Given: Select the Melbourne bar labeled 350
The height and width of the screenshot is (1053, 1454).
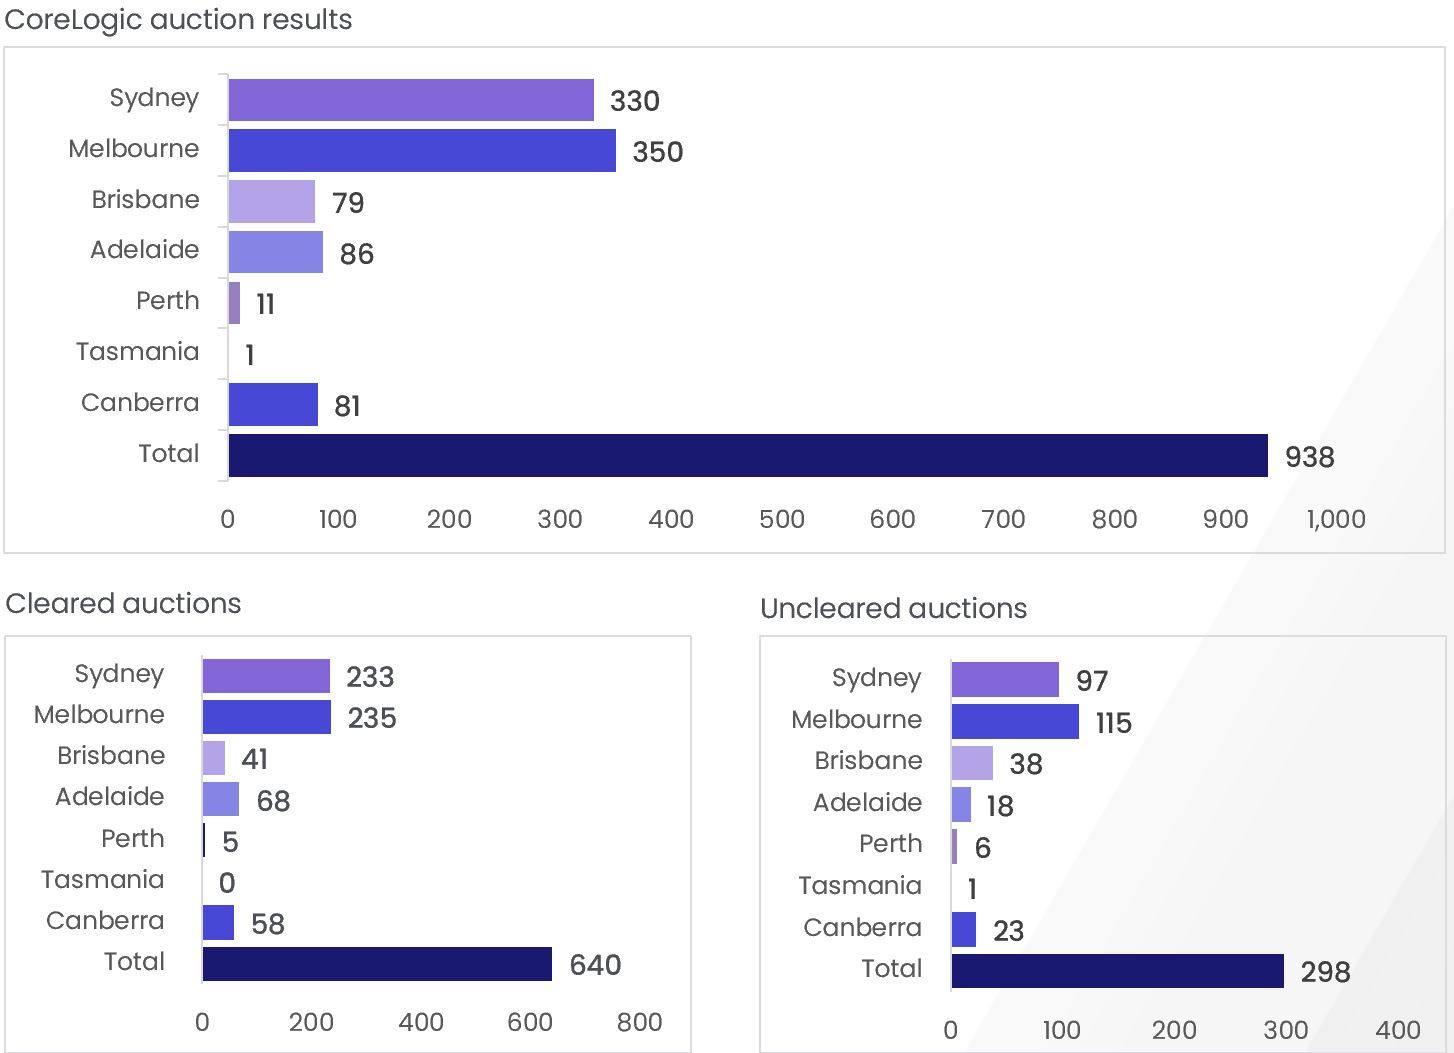Looking at the screenshot, I should (422, 151).
